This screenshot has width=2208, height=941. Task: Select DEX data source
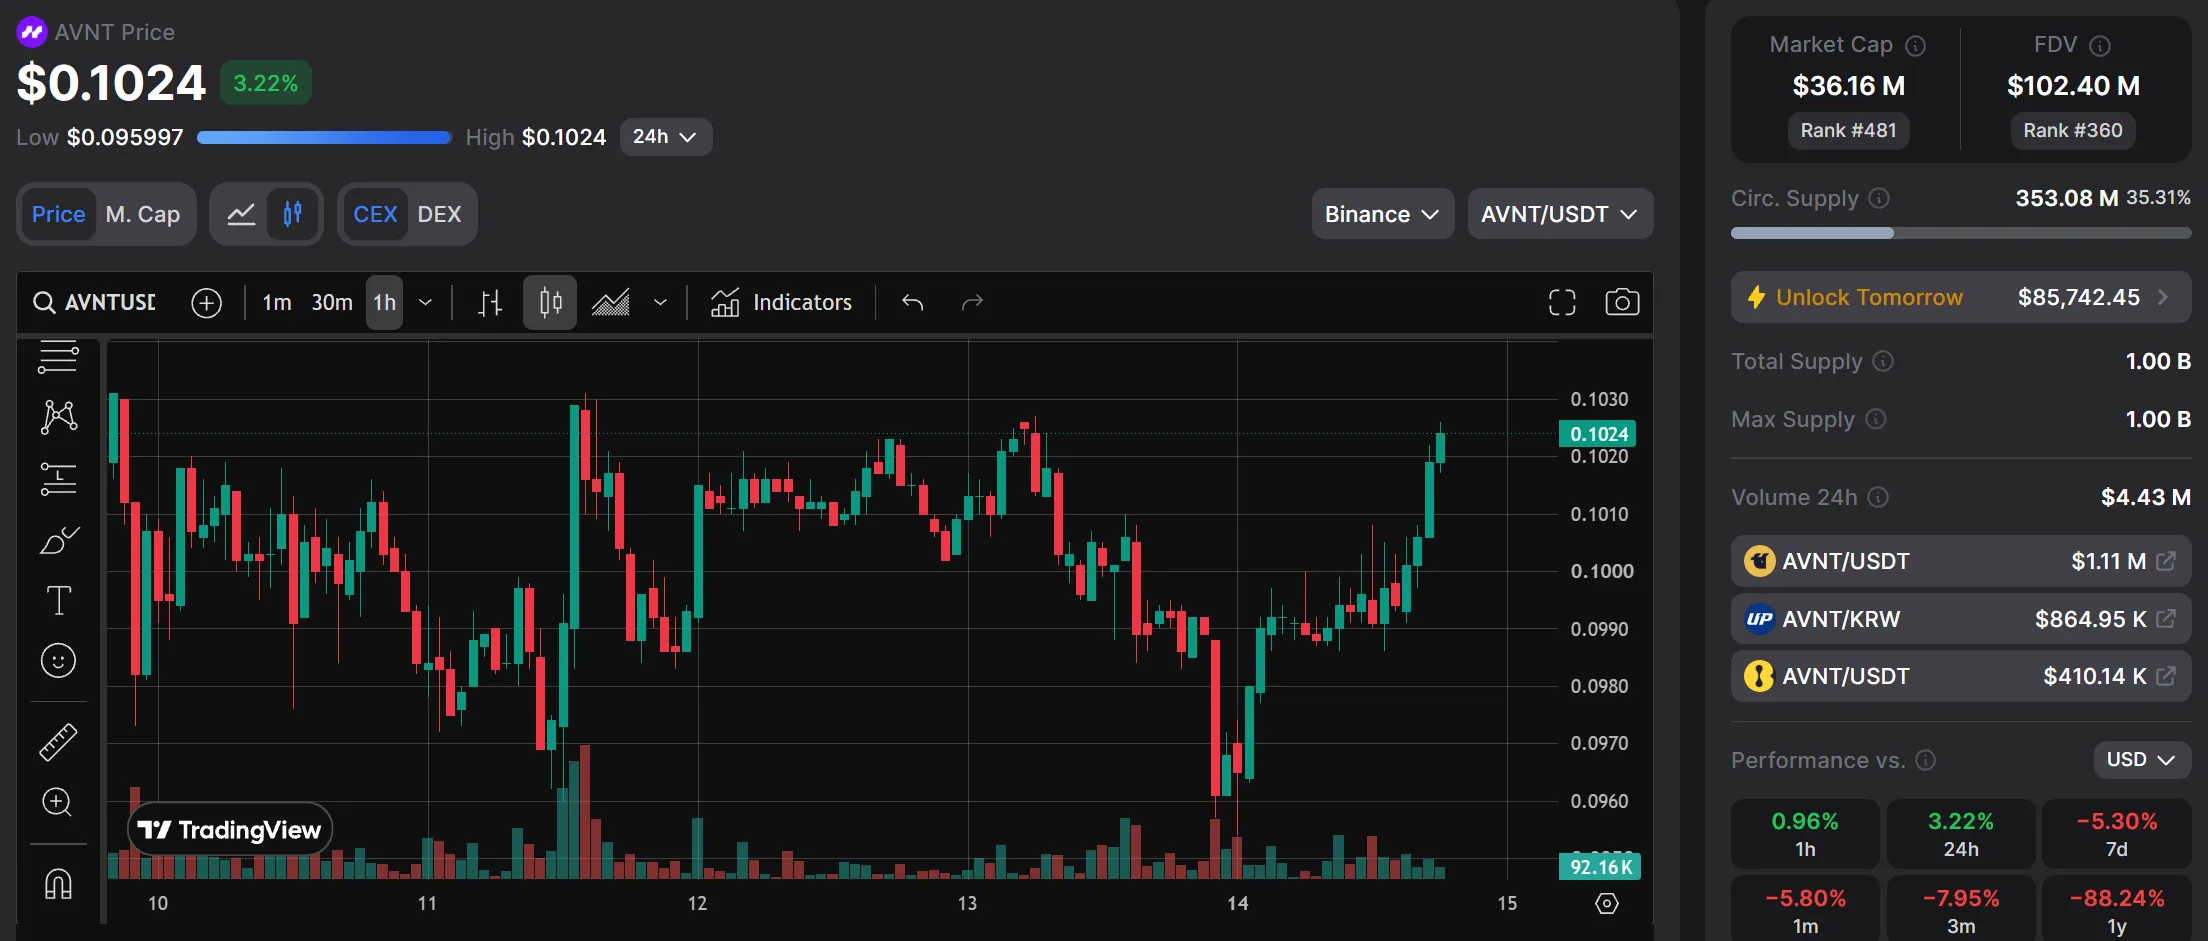click(439, 214)
